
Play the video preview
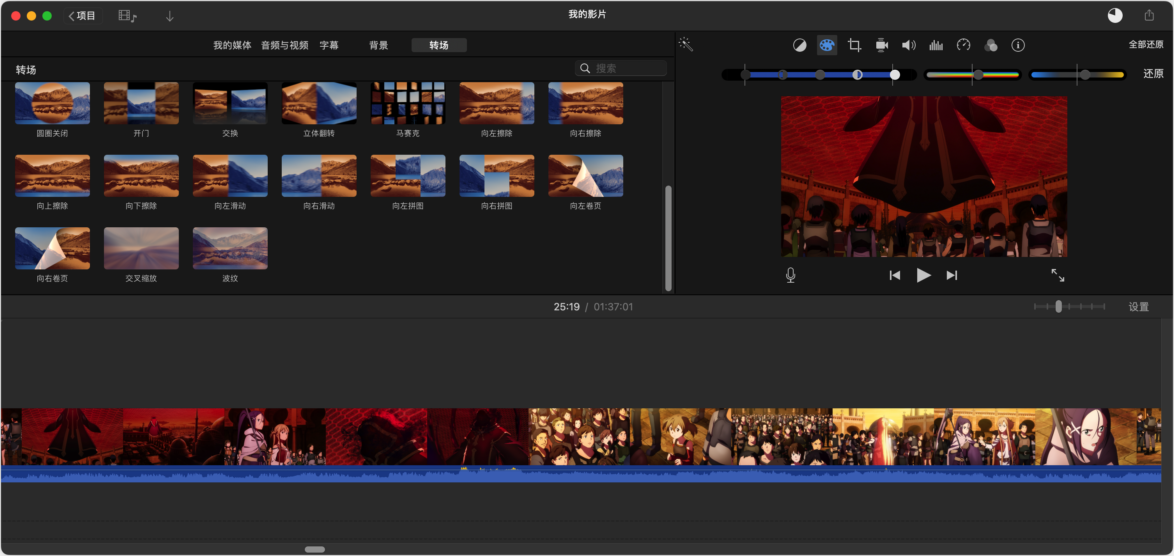click(923, 275)
